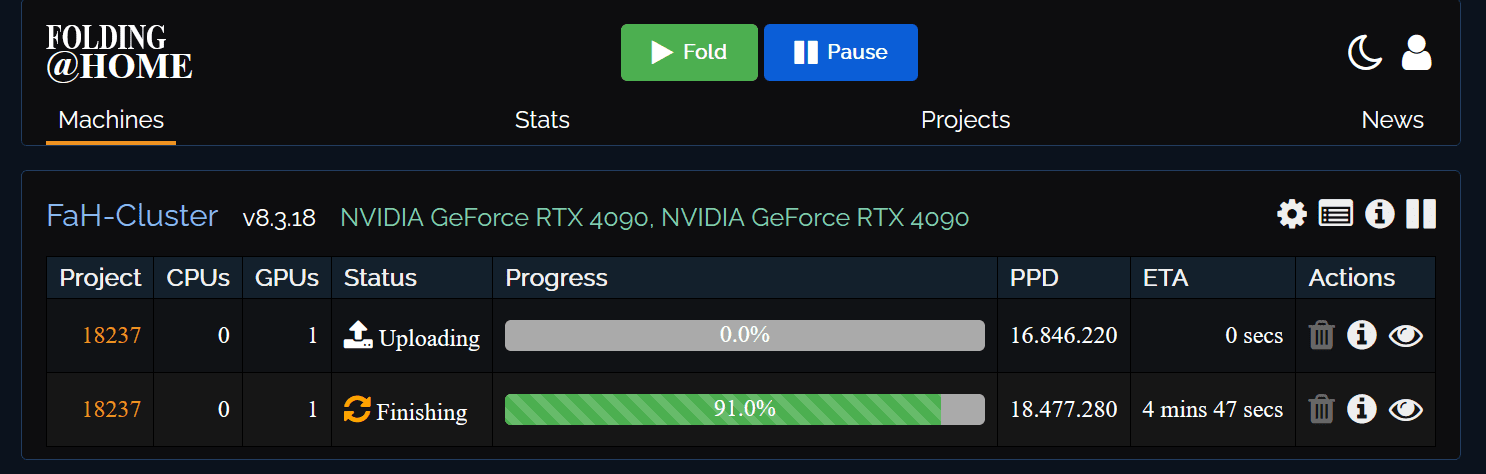
Task: Open project 18237 in the Uploading row
Action: coord(111,336)
